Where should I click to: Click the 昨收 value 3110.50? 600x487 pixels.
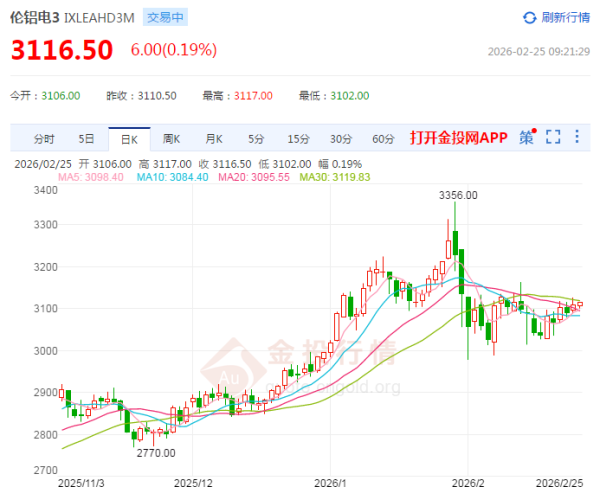click(x=157, y=96)
